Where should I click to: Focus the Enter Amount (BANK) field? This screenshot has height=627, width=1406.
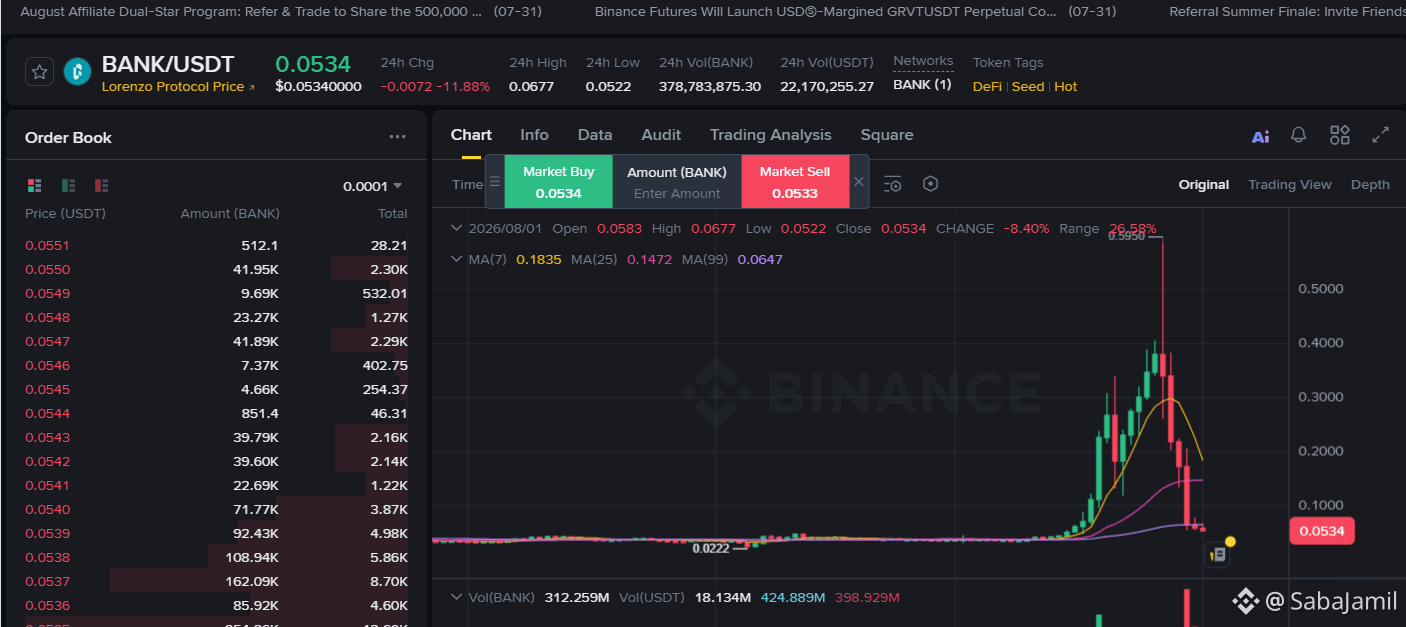[x=677, y=193]
